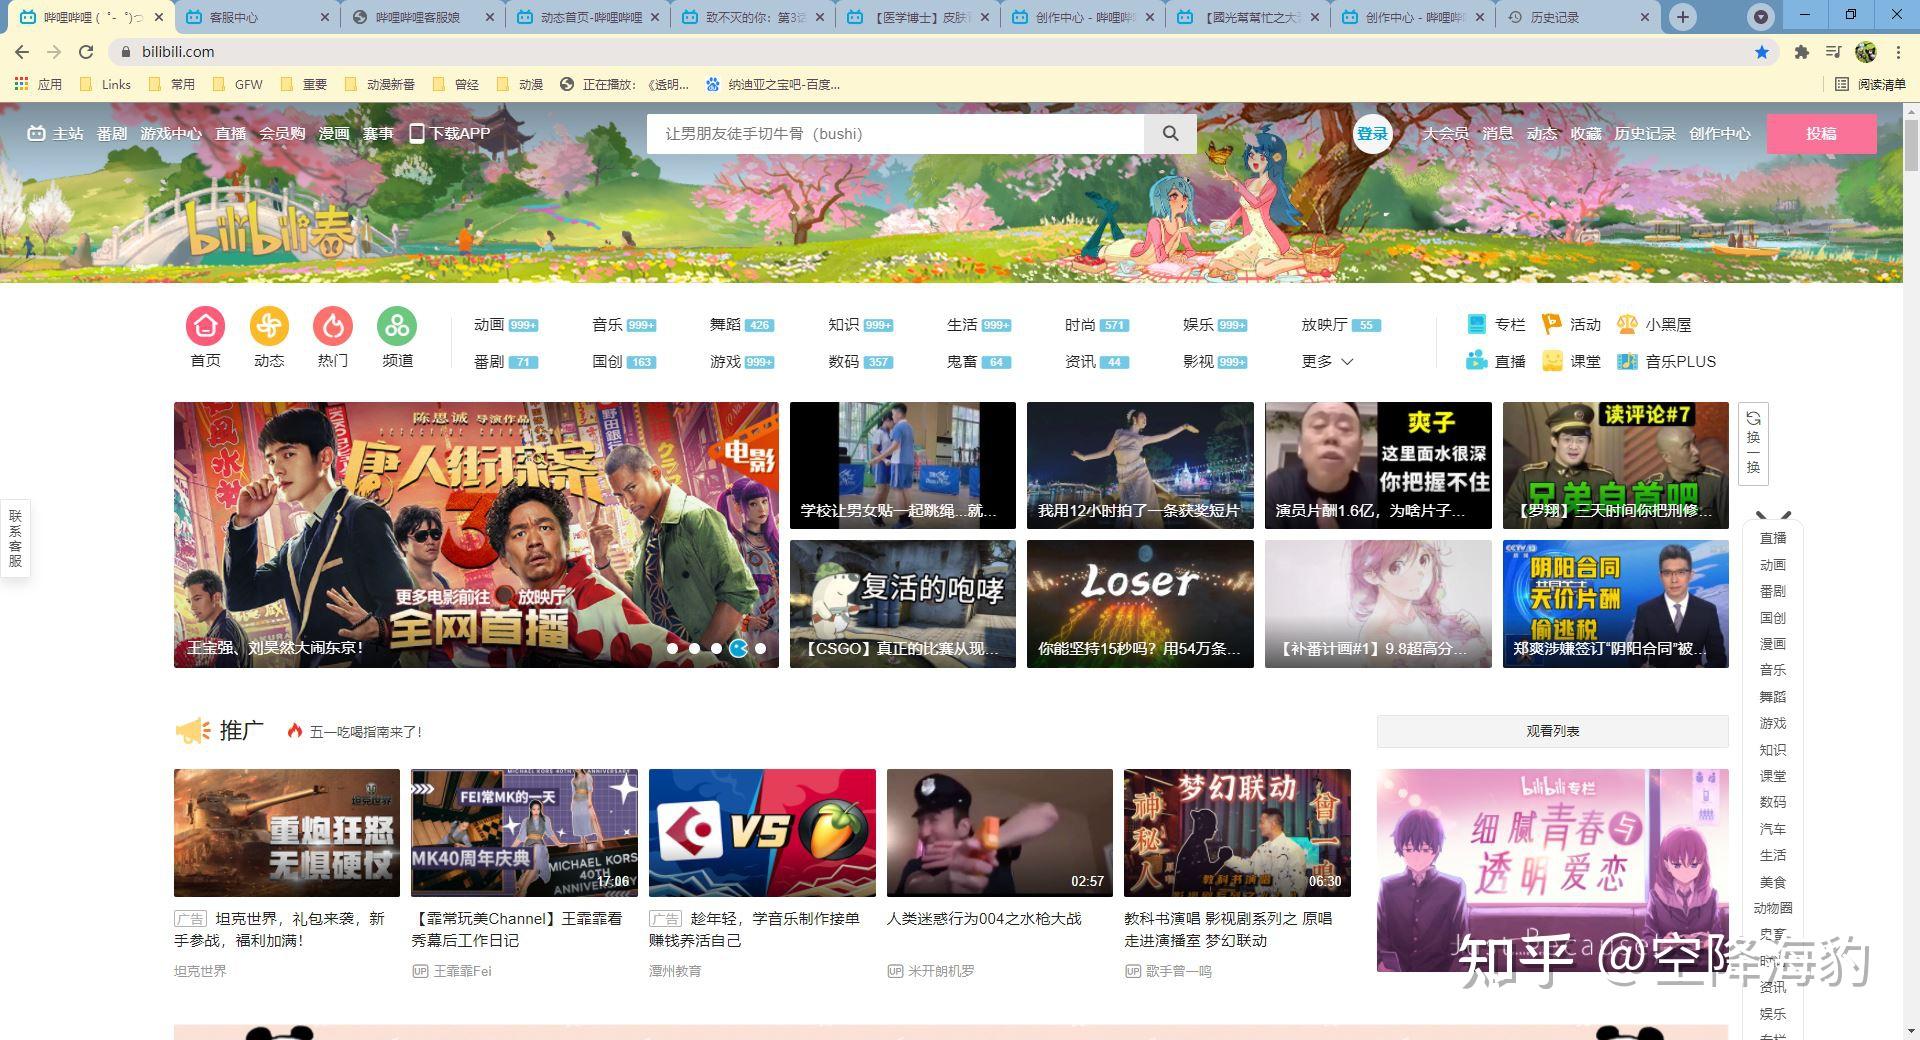The image size is (1920, 1040).
Task: Open 应用 apps grid in bookmarks bar
Action: tap(38, 84)
